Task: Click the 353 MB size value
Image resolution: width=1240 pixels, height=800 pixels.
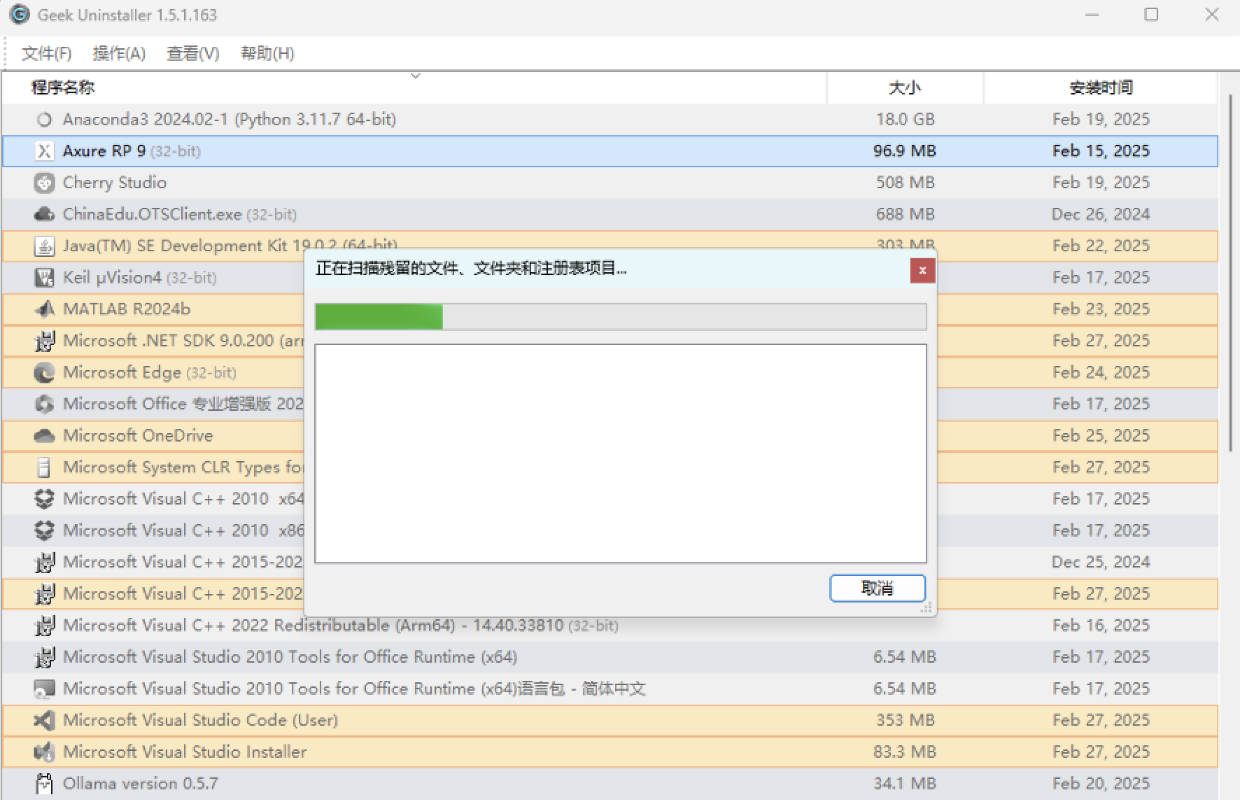Action: [905, 720]
